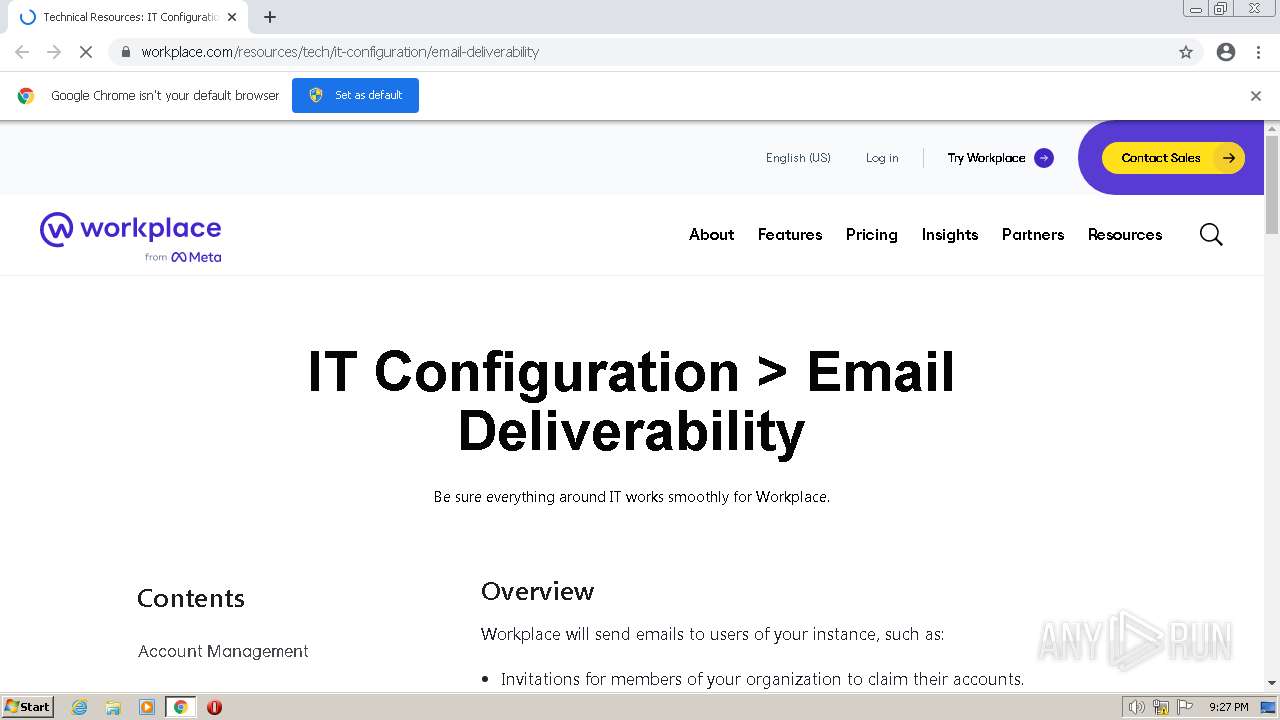
Task: Open Chrome three-dot menu
Action: 1259,52
